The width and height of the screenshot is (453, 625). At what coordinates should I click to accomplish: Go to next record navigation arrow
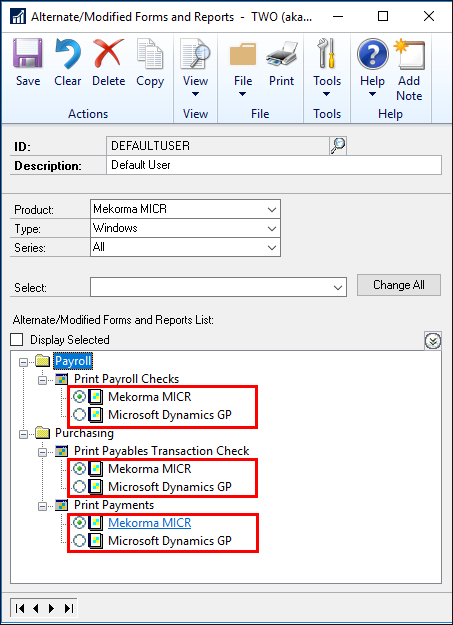(x=51, y=608)
